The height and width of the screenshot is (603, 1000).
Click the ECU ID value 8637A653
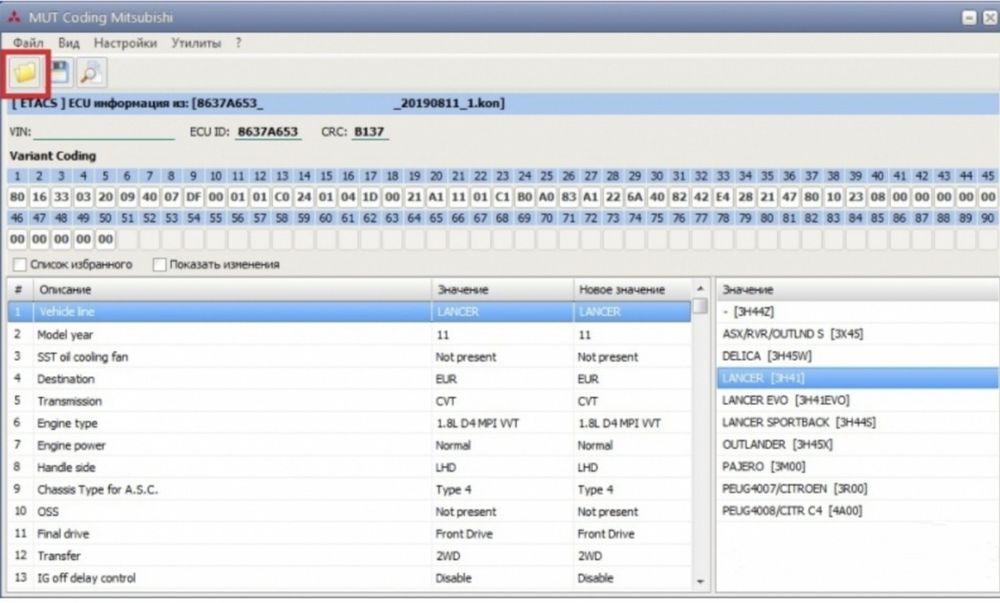click(268, 132)
